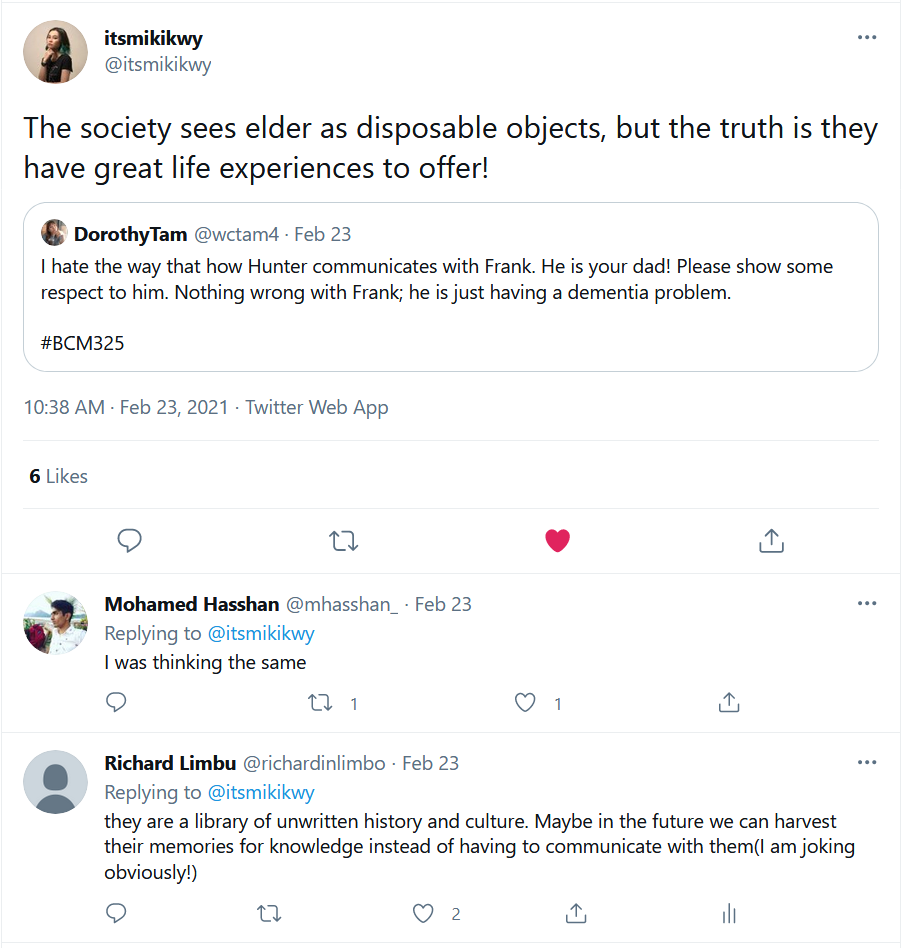Reply to the main itsmikikwy tweet
The width and height of the screenshot is (903, 948).
tap(130, 541)
